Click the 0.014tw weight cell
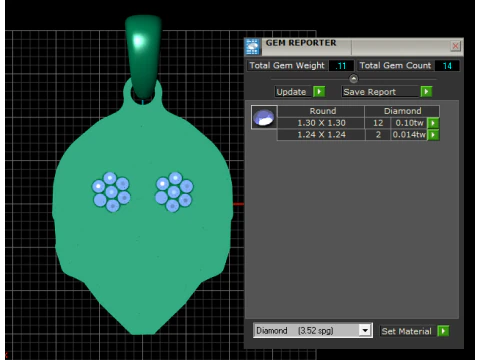This screenshot has height=360, width=480. coord(409,135)
